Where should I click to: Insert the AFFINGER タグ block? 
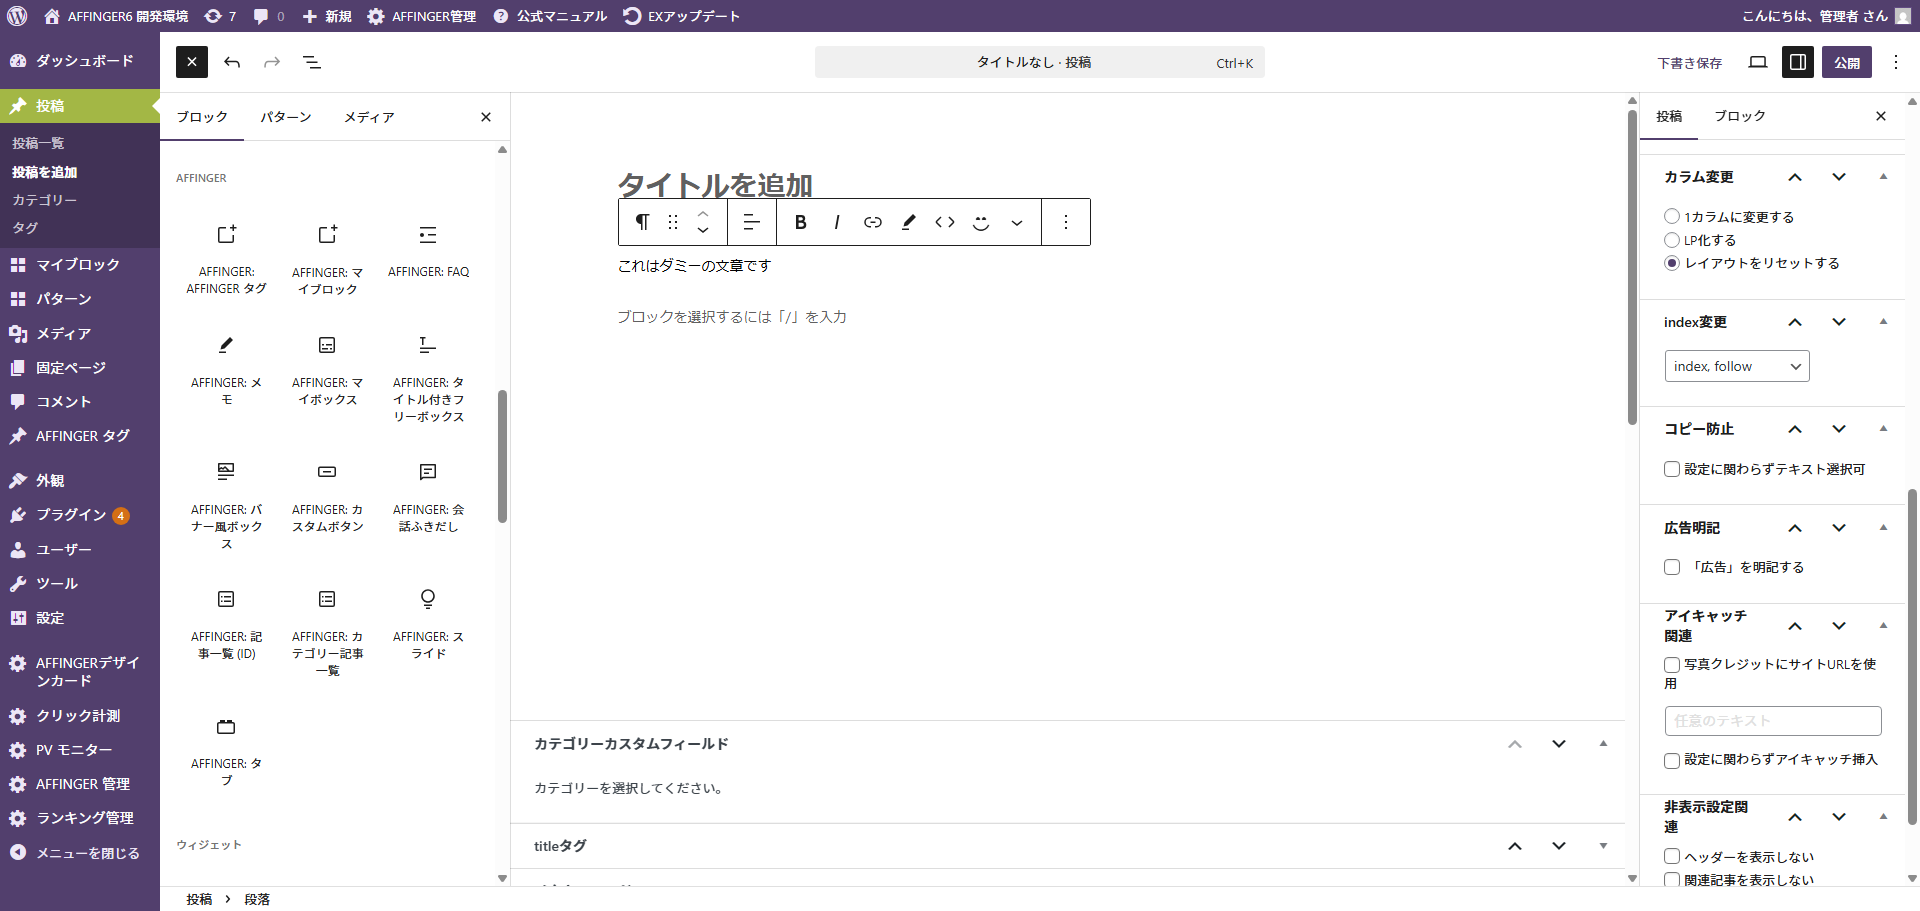click(227, 259)
